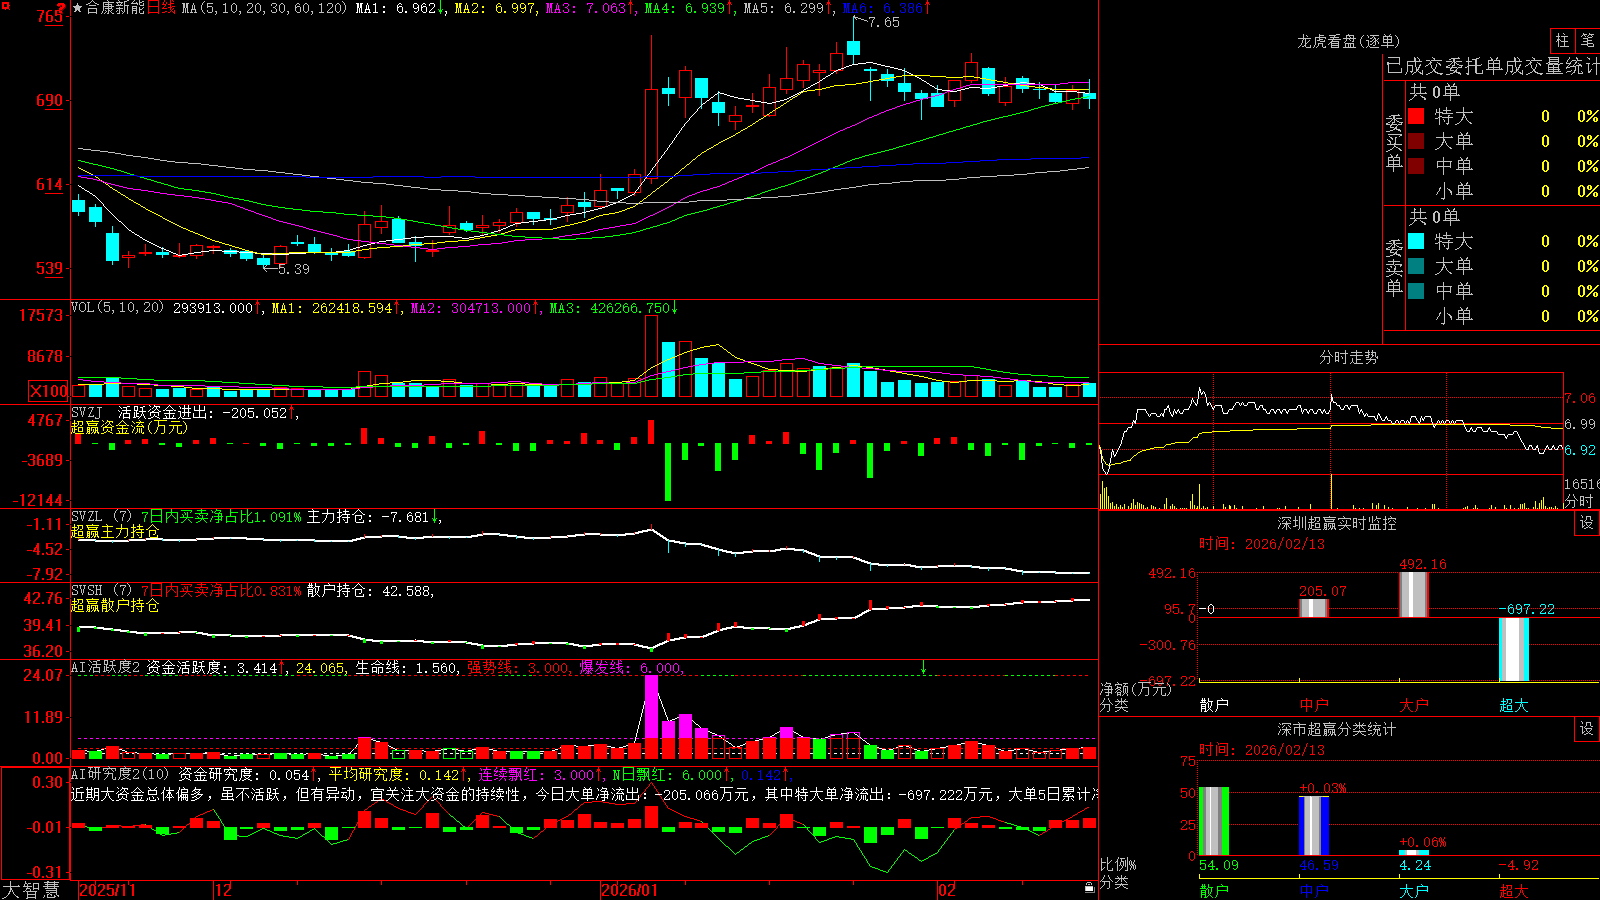
Task: Click the 2025/11 timeline marker
Action: click(x=107, y=890)
